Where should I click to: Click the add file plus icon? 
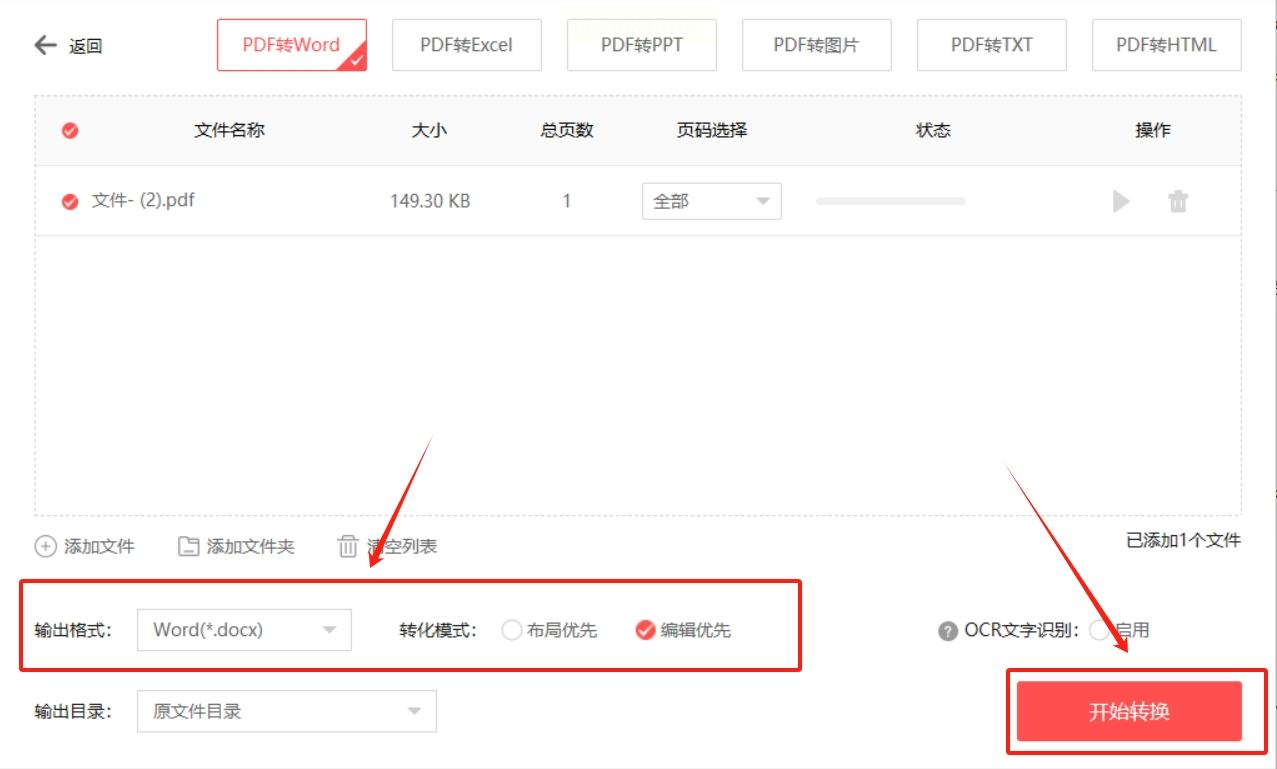[x=45, y=546]
